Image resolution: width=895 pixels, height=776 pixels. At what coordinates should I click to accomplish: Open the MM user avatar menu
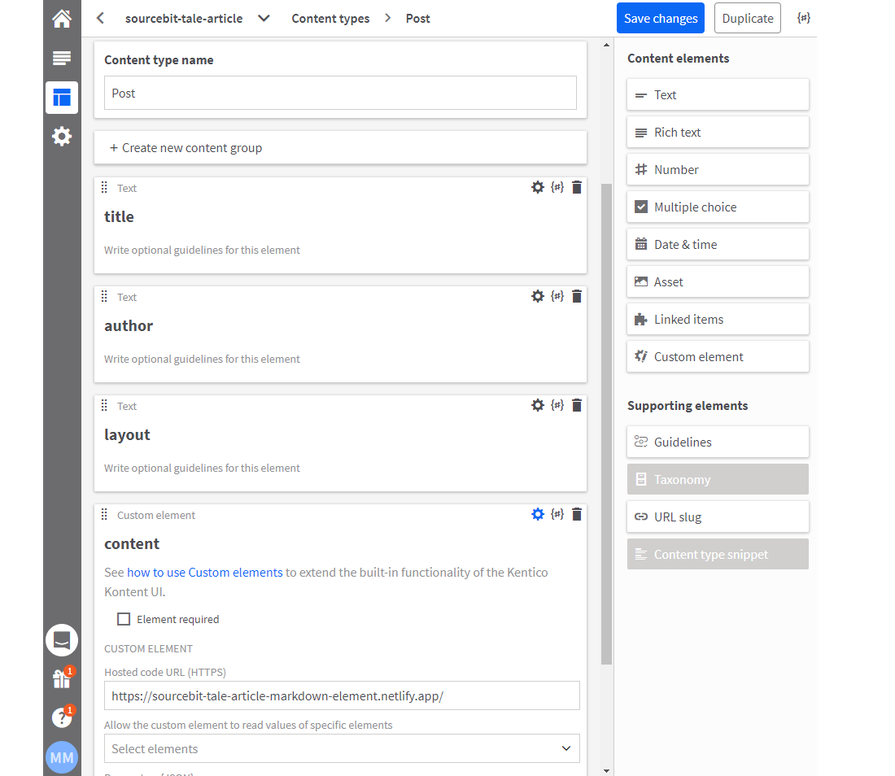62,757
